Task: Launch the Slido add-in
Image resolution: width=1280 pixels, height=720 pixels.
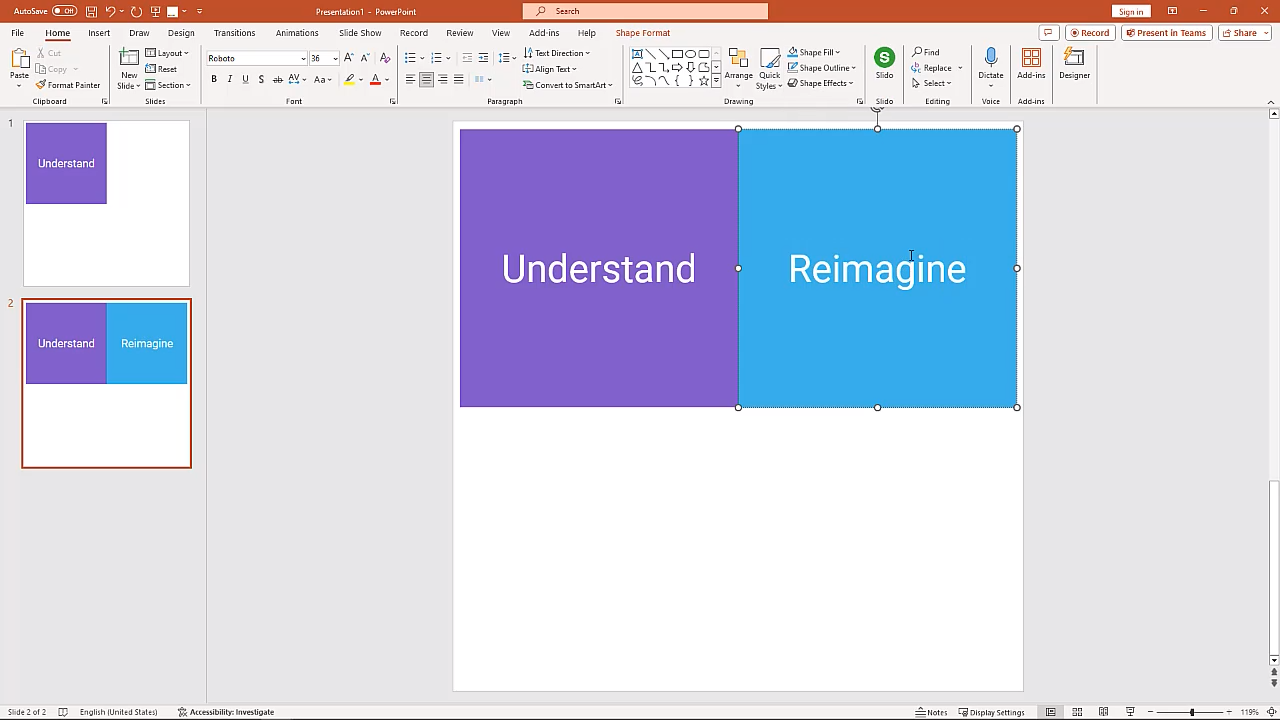Action: tap(884, 63)
